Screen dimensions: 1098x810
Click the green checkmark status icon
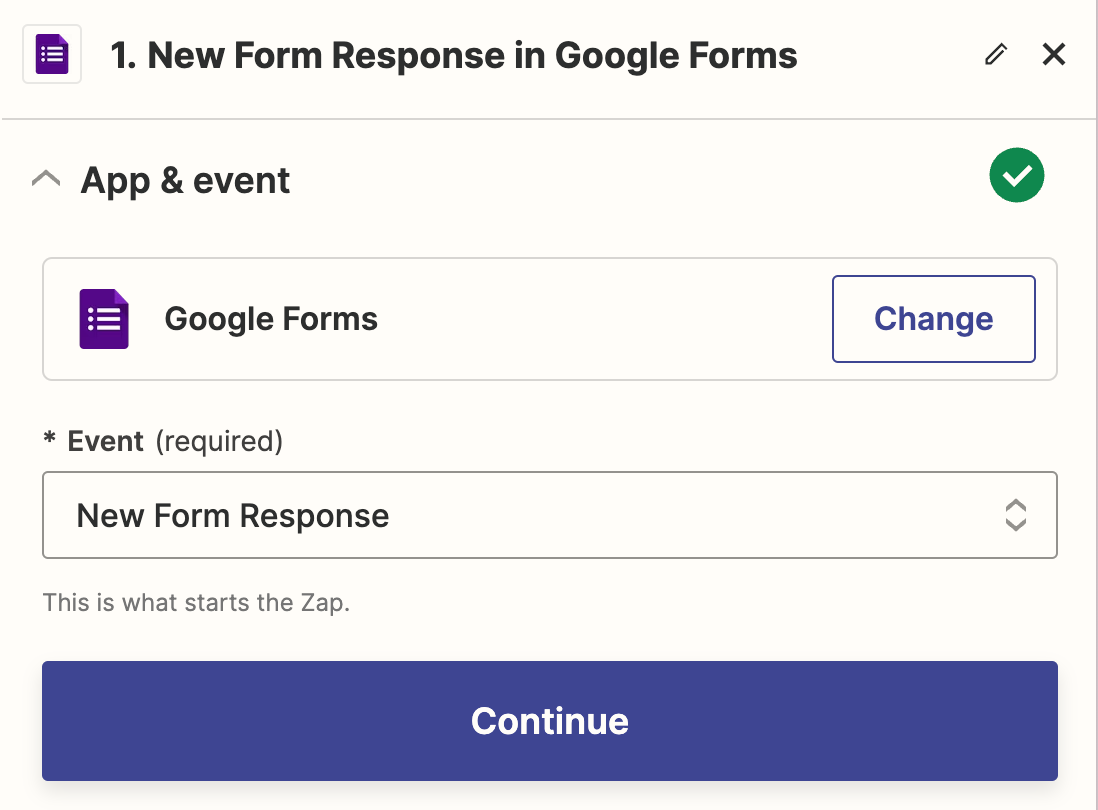(1016, 176)
